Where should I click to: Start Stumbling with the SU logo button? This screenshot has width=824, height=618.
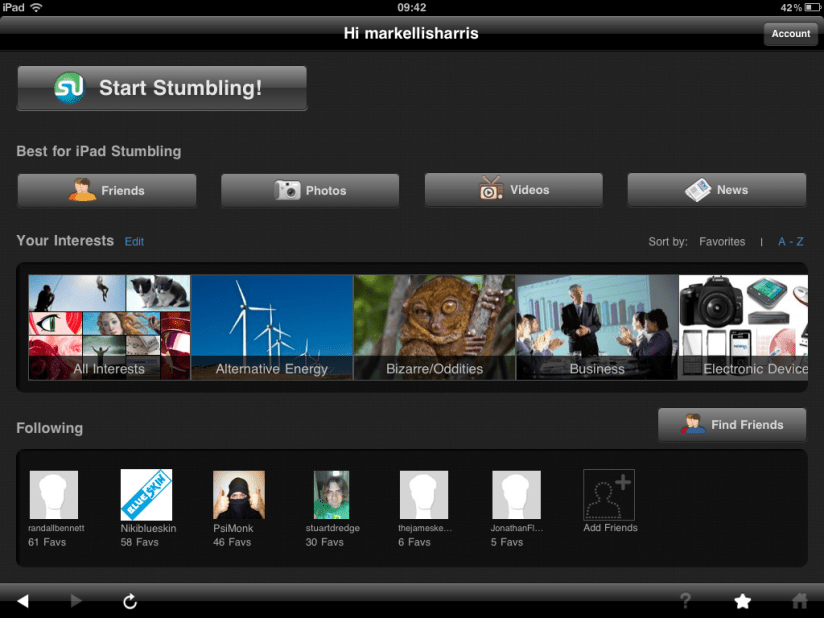click(x=162, y=88)
